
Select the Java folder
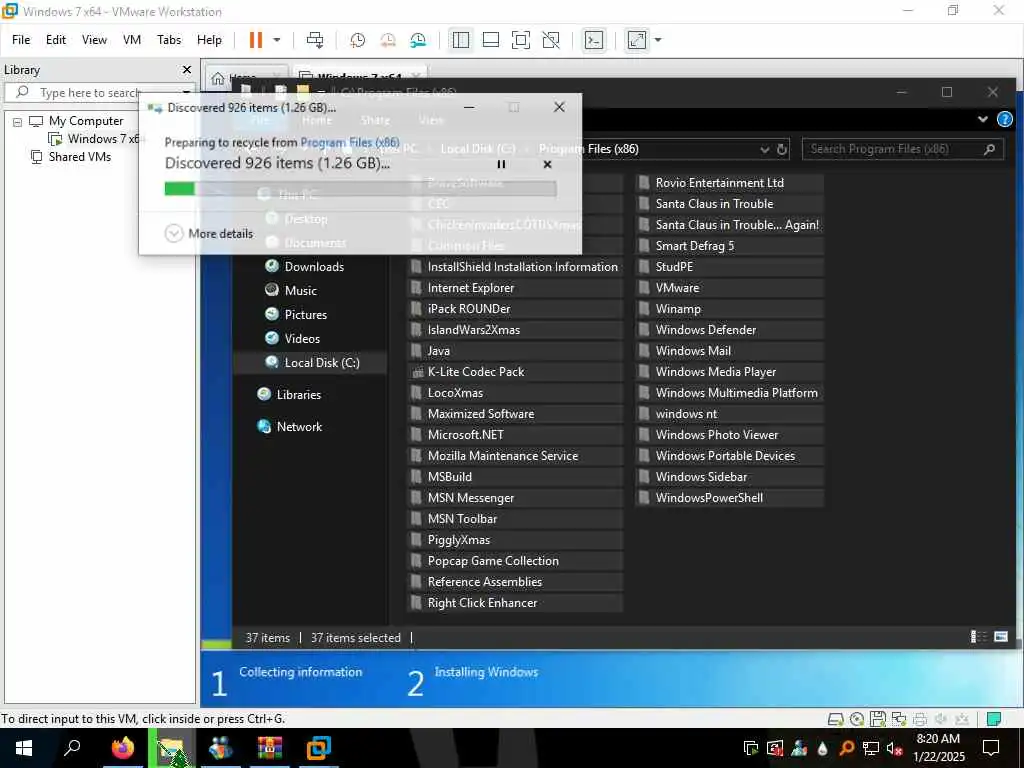click(x=515, y=351)
